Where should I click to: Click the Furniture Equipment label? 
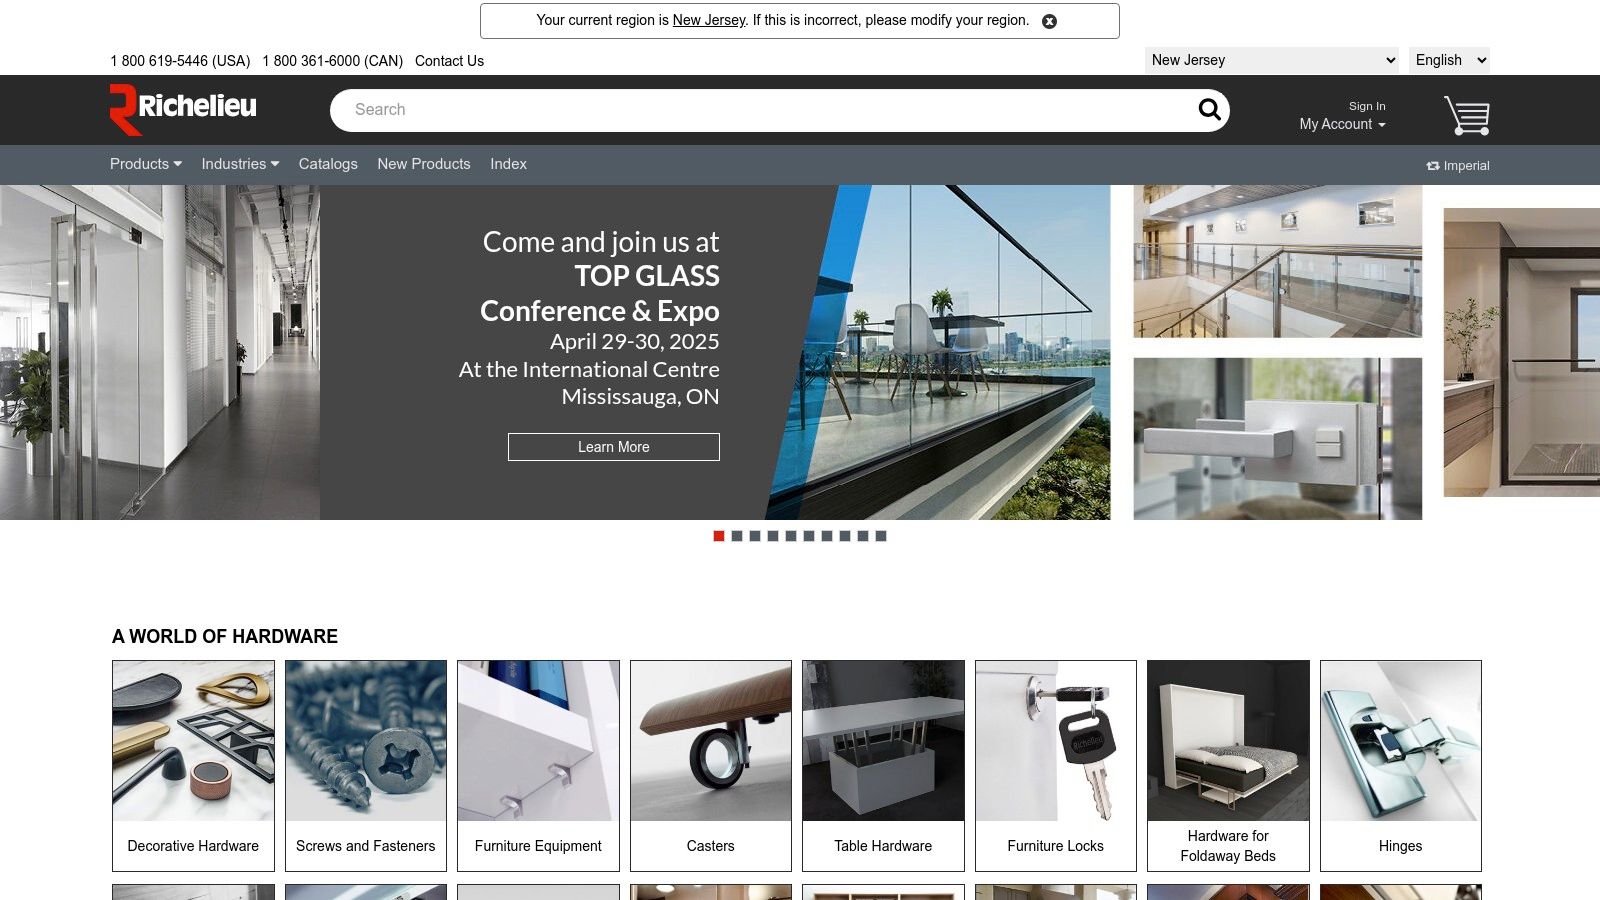click(x=538, y=846)
